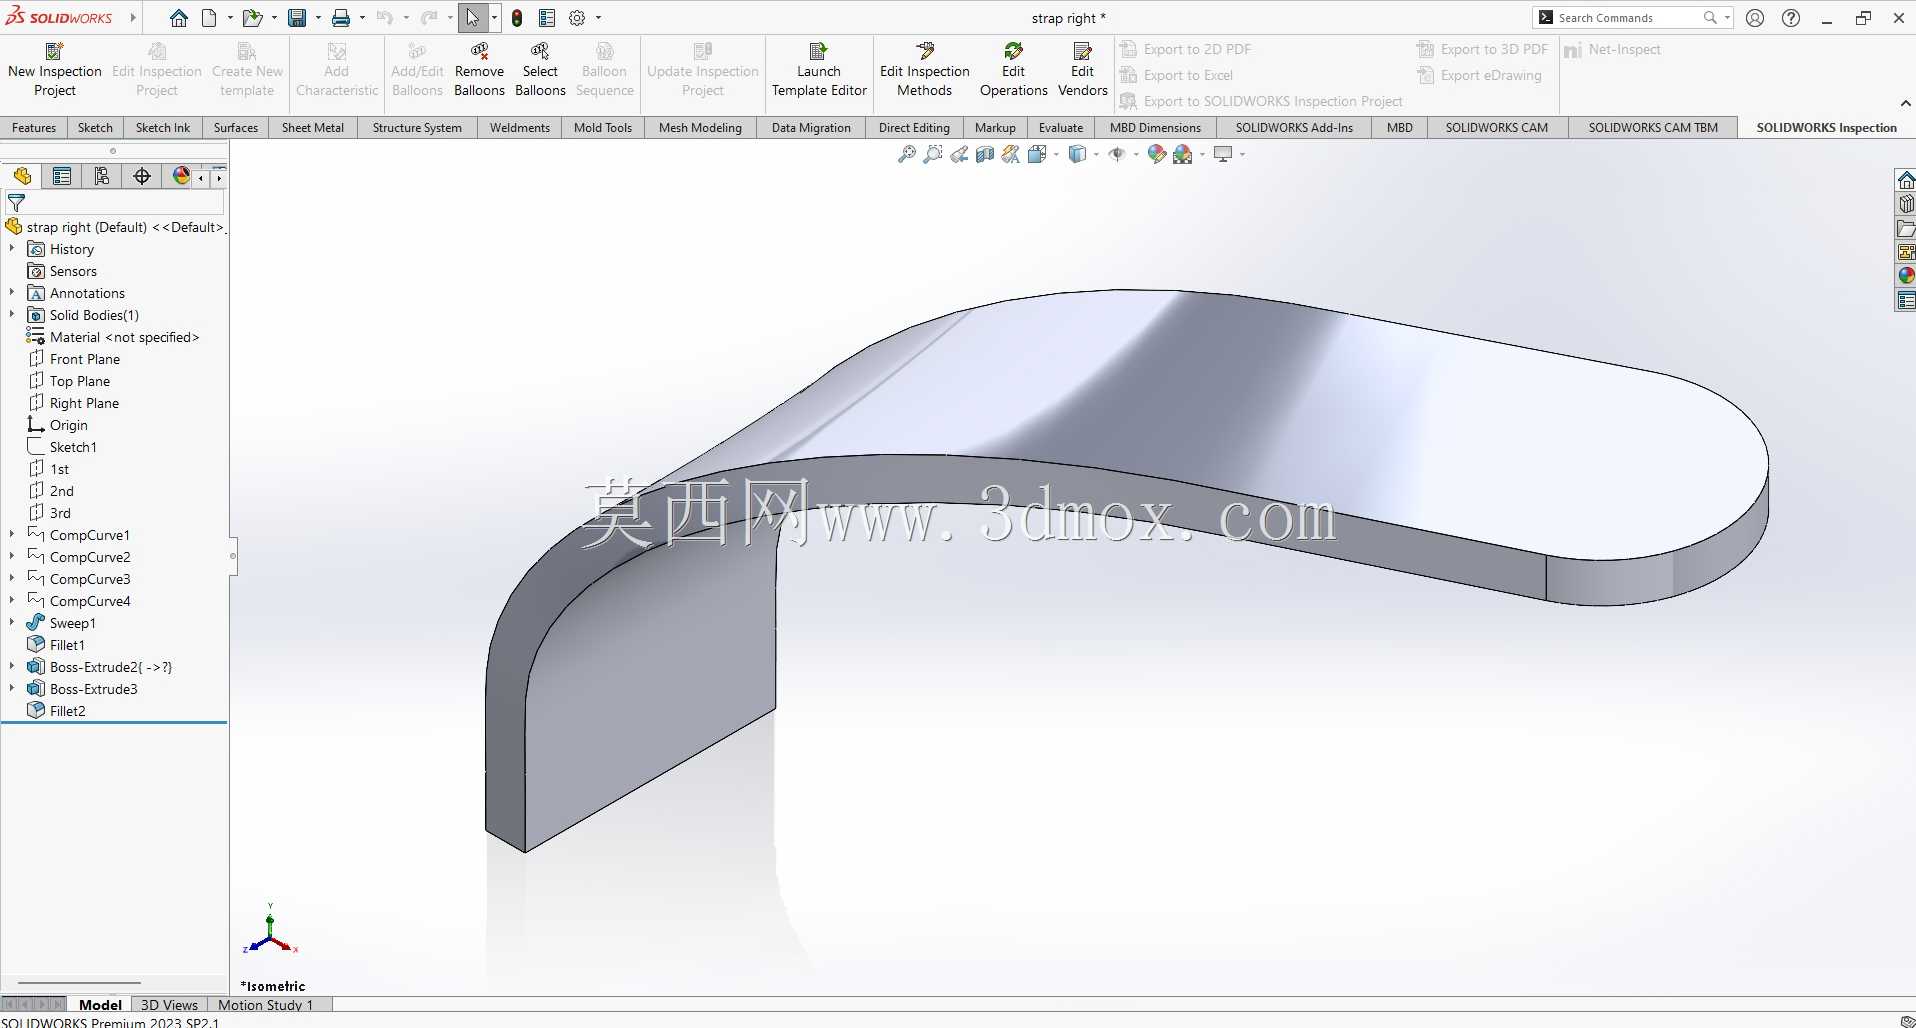Click Display Style icon
The height and width of the screenshot is (1028, 1916).
pyautogui.click(x=1077, y=154)
